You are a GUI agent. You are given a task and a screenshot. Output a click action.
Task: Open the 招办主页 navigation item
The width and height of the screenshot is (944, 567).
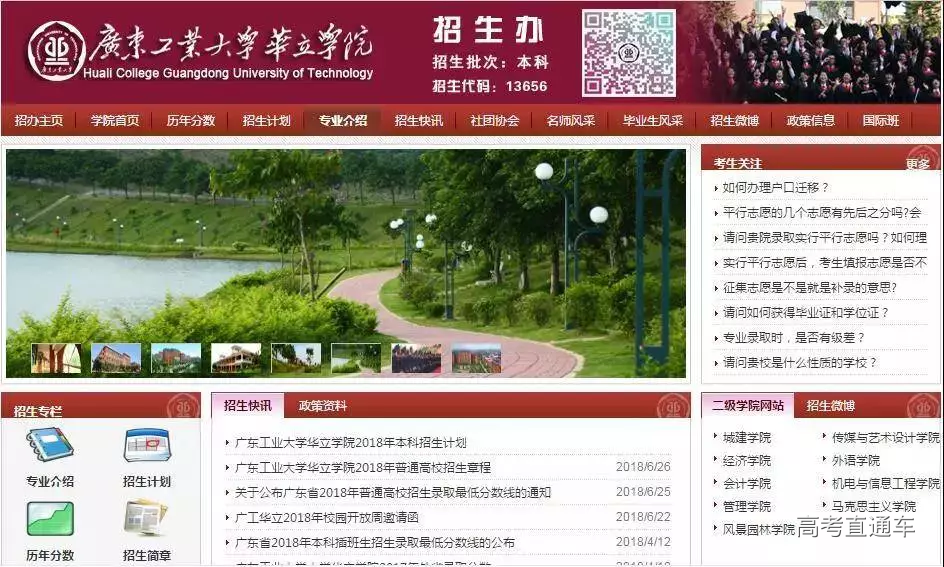click(39, 121)
